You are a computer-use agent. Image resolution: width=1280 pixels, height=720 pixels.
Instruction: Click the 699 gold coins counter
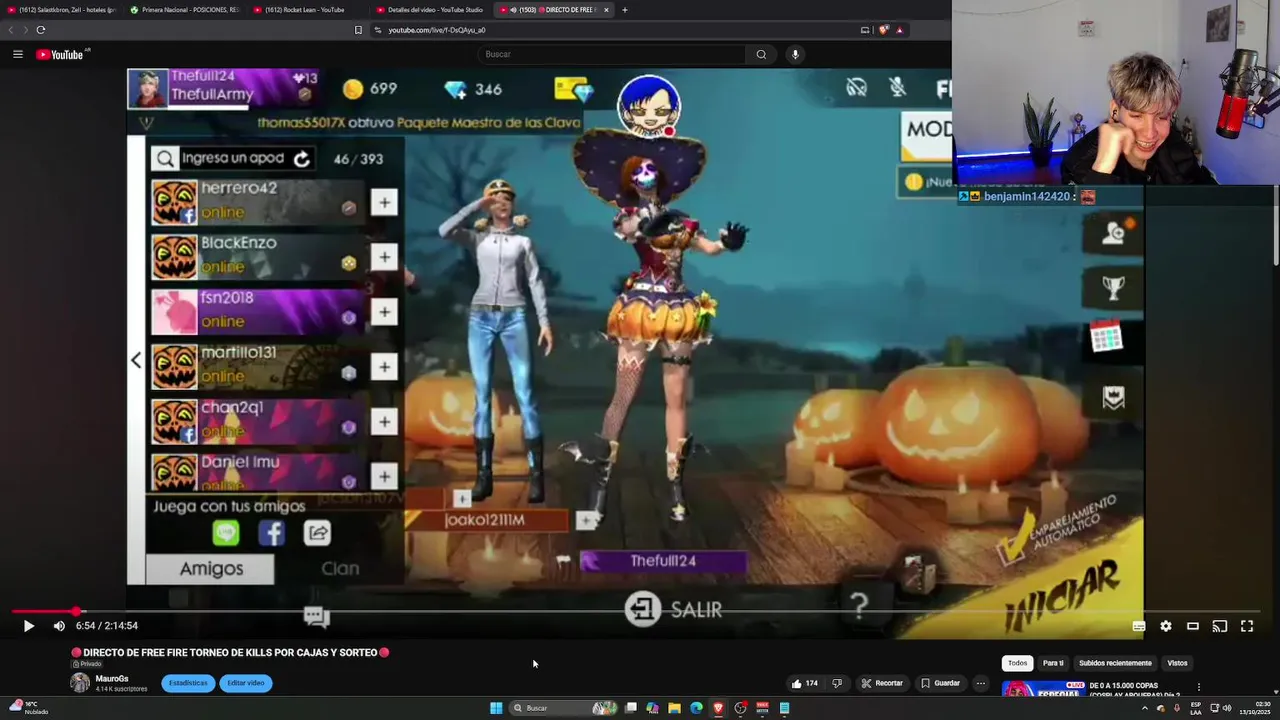click(x=370, y=89)
